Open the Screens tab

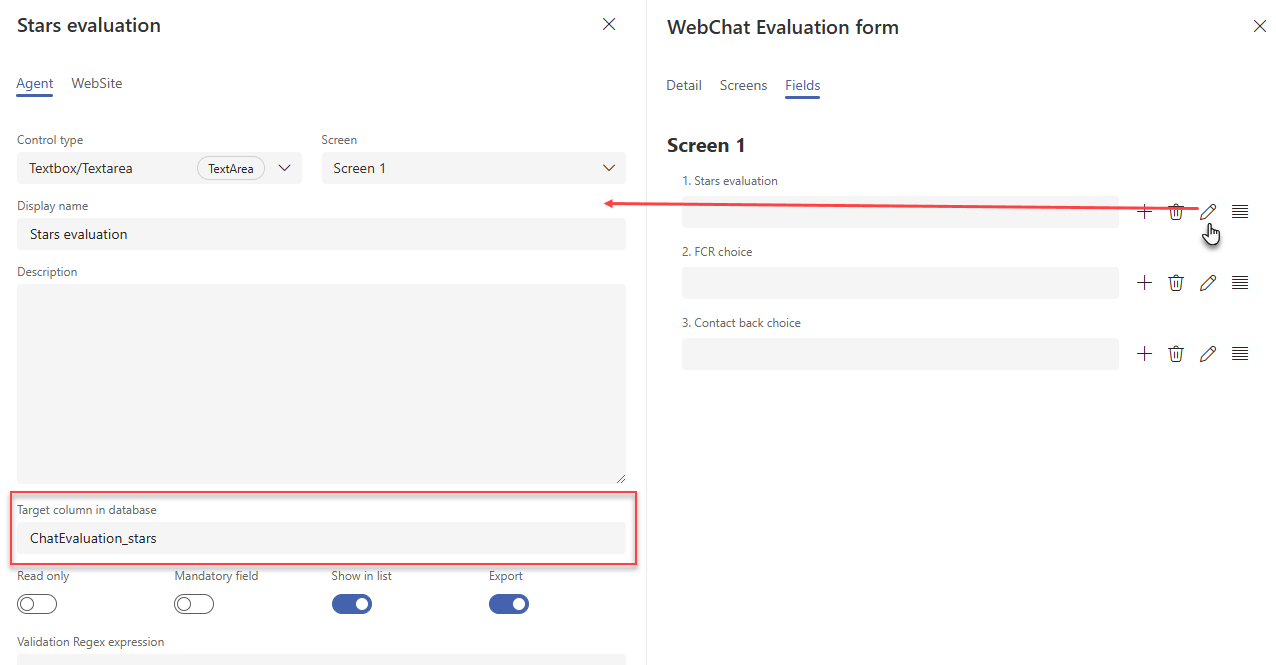[743, 86]
